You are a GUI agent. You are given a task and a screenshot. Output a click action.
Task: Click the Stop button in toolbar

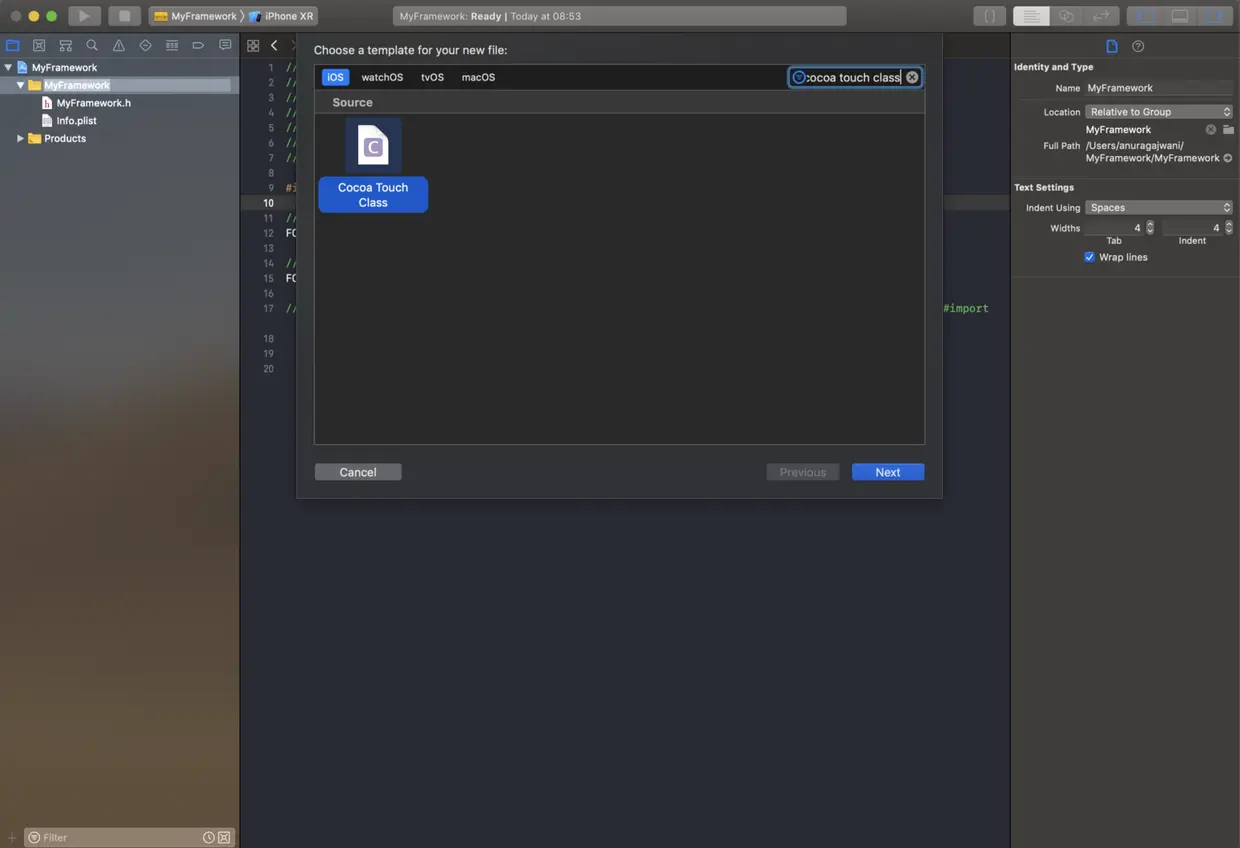pyautogui.click(x=124, y=16)
